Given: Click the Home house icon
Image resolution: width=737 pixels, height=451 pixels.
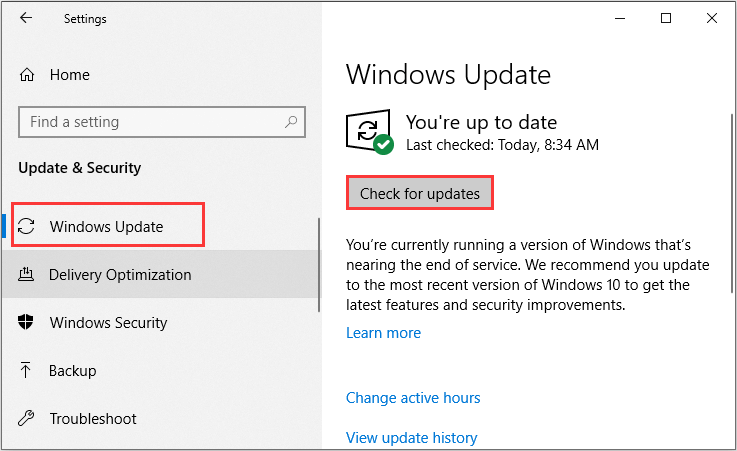Looking at the screenshot, I should [x=27, y=75].
